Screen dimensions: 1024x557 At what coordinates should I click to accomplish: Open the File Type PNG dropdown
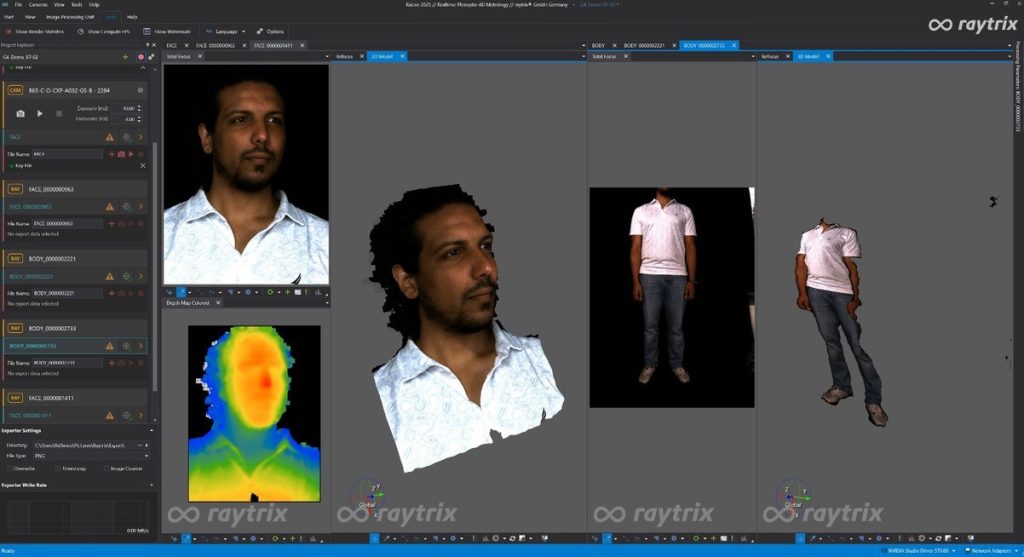tap(90, 455)
